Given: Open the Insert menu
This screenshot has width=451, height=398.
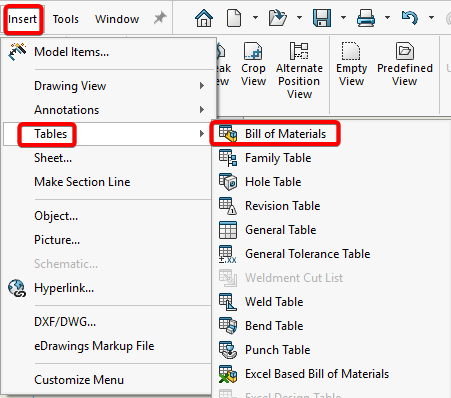Looking at the screenshot, I should 22,19.
